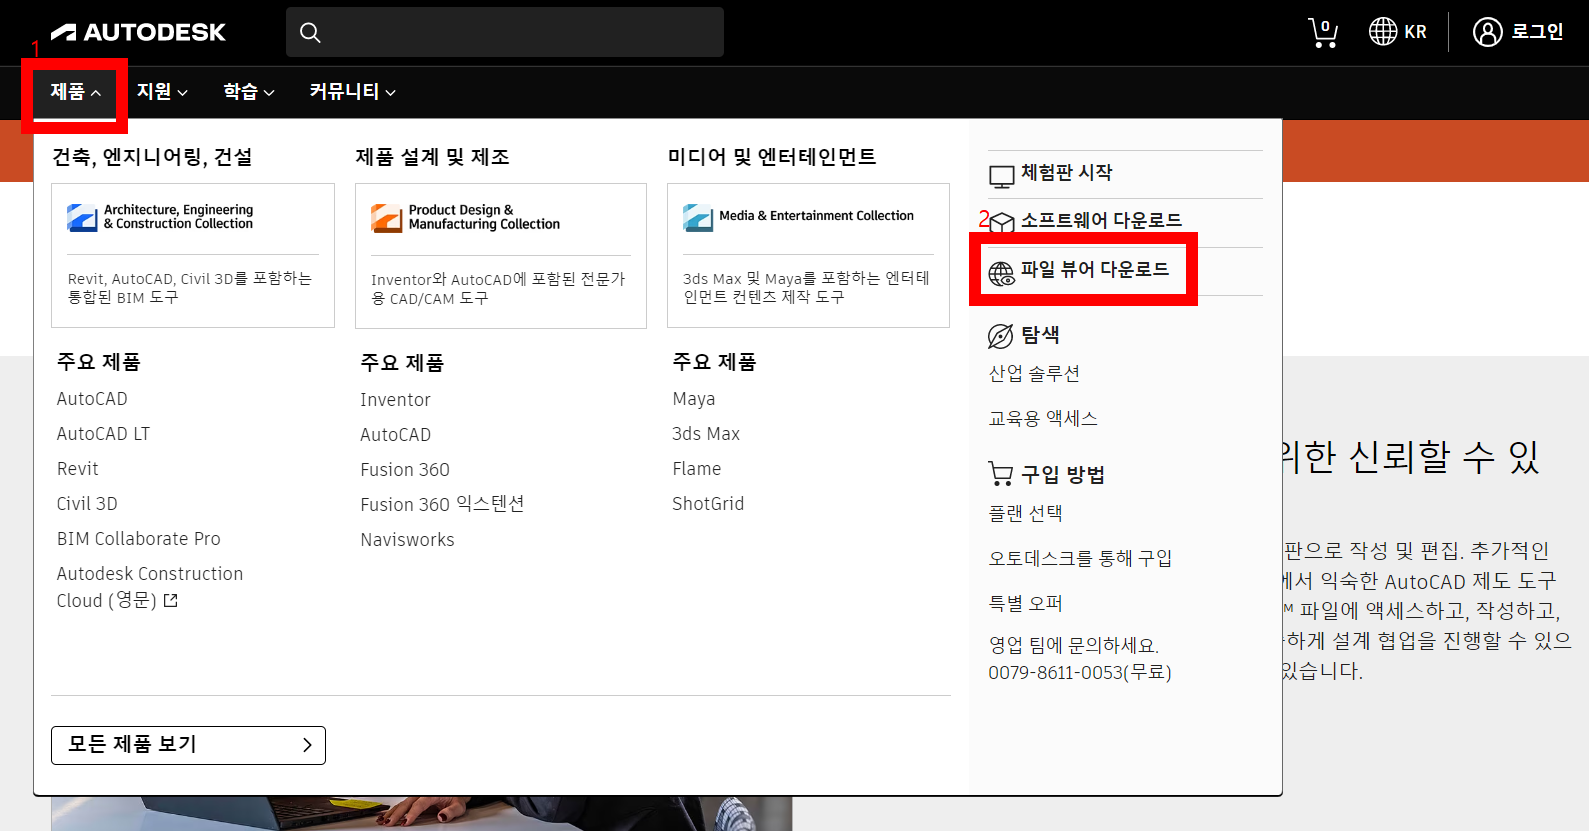This screenshot has height=831, width=1589.
Task: Open Fusion 360 익스텐션 link
Action: pyautogui.click(x=442, y=504)
